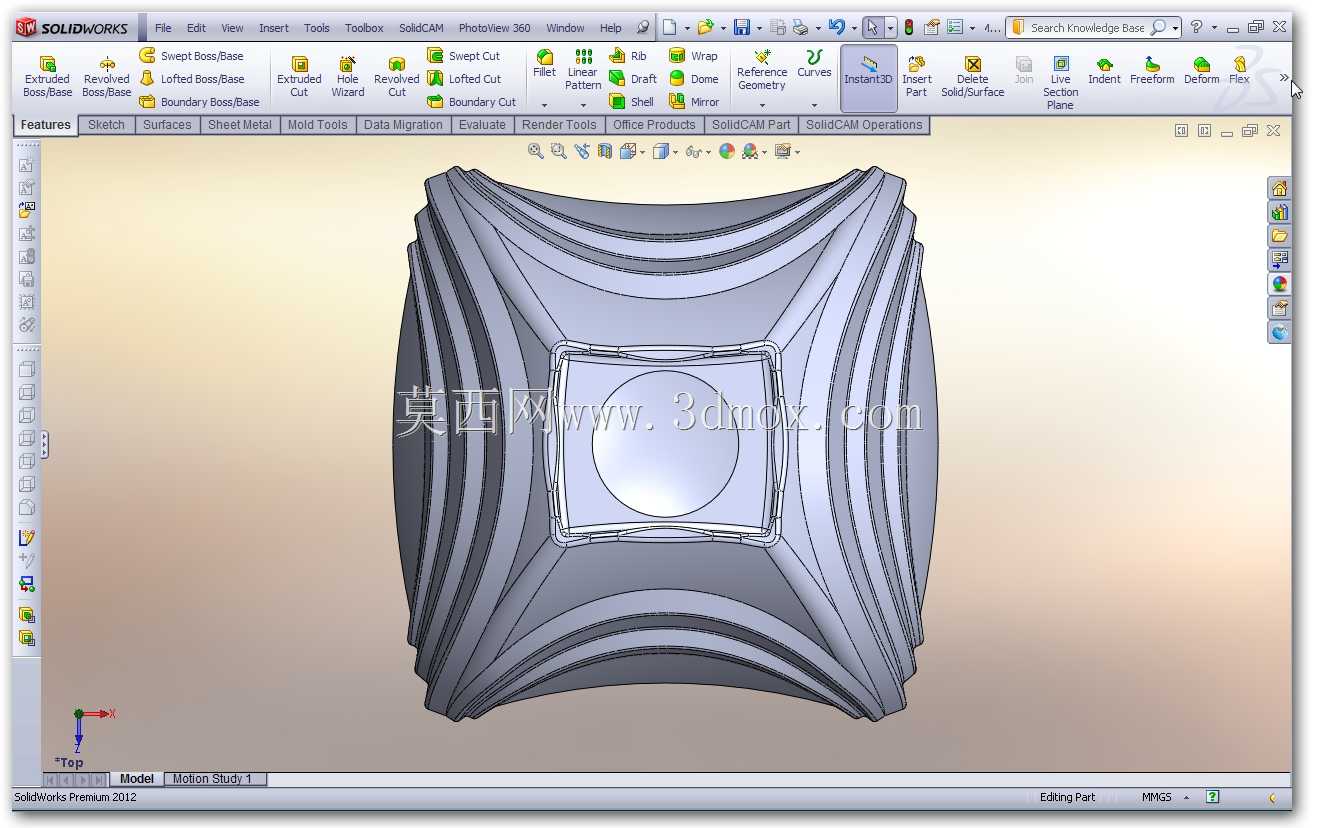Viewport: 1319px width, 828px height.
Task: Select the Dome feature
Action: pos(694,79)
